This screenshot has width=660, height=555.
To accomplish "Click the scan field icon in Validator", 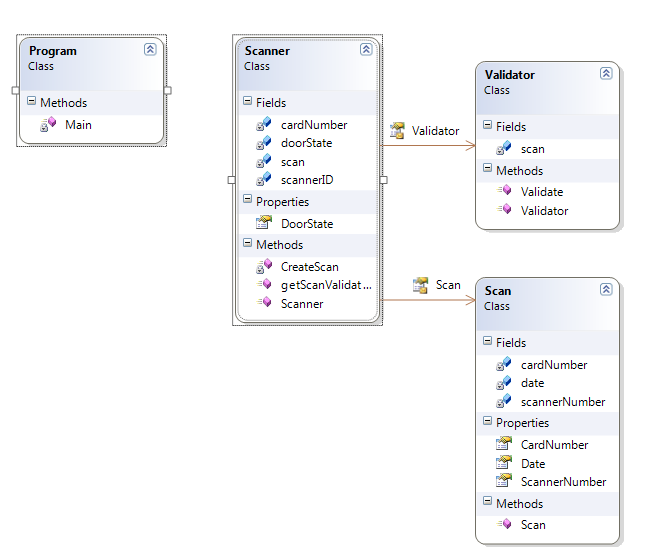I will point(503,148).
